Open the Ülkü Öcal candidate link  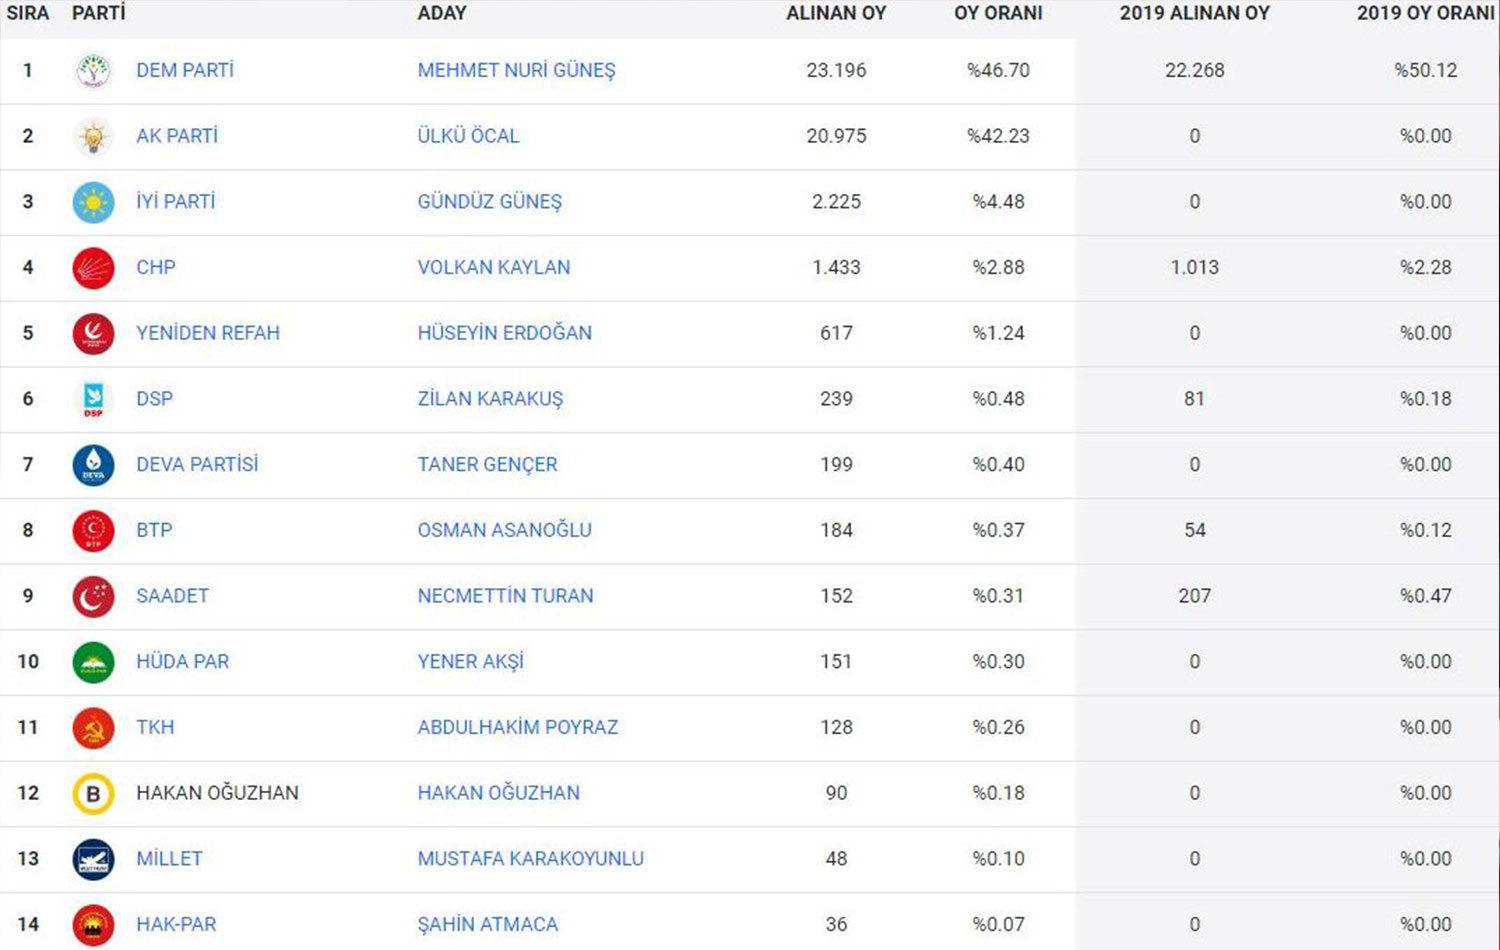click(468, 136)
